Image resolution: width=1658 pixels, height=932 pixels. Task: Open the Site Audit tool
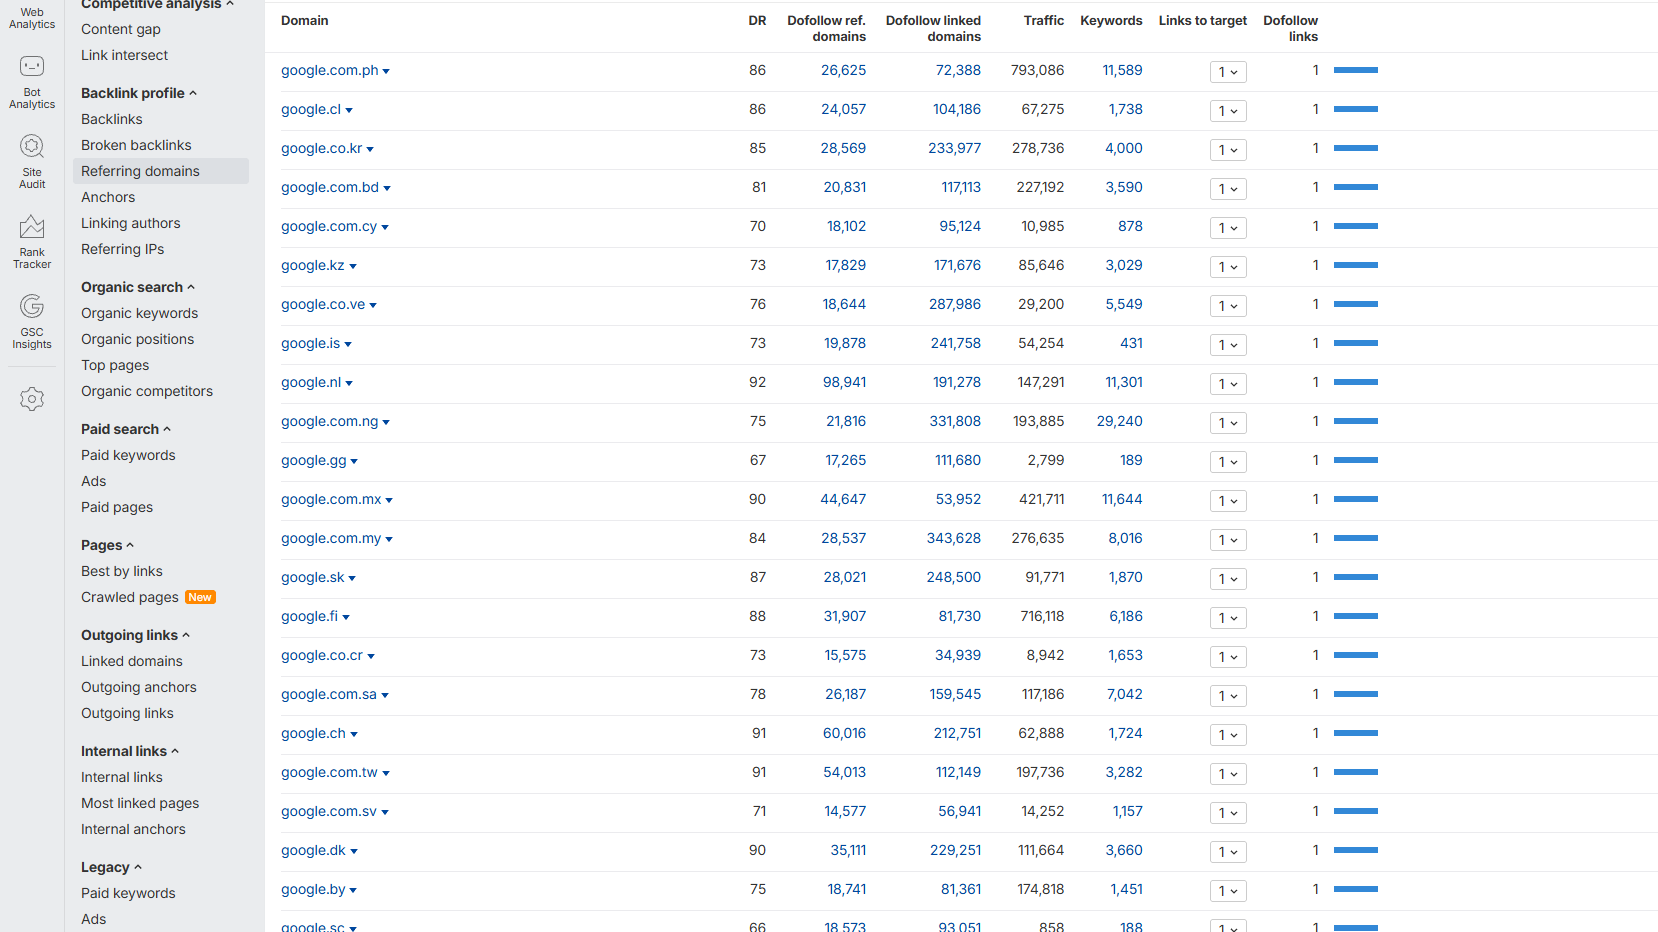tap(32, 162)
